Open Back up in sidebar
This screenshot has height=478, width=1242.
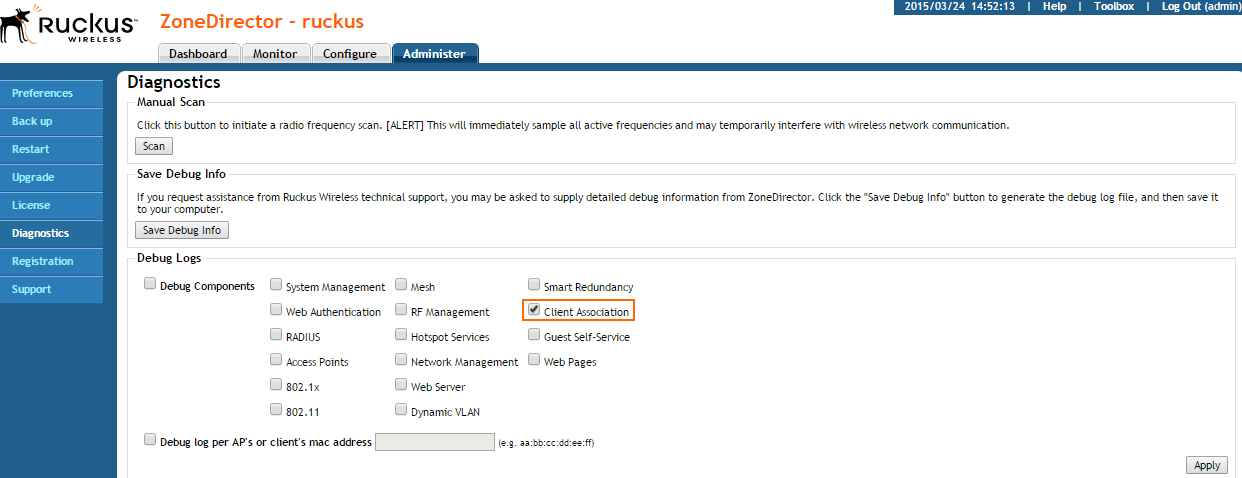tap(52, 121)
